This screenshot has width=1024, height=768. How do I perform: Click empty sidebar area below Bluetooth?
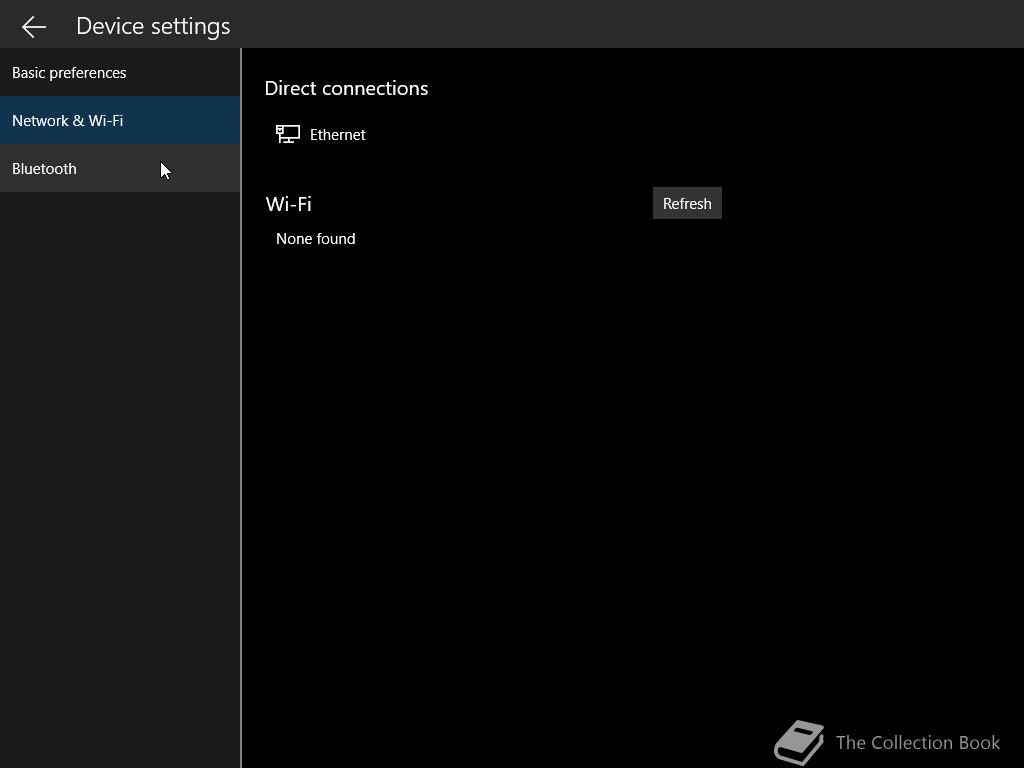[x=120, y=450]
